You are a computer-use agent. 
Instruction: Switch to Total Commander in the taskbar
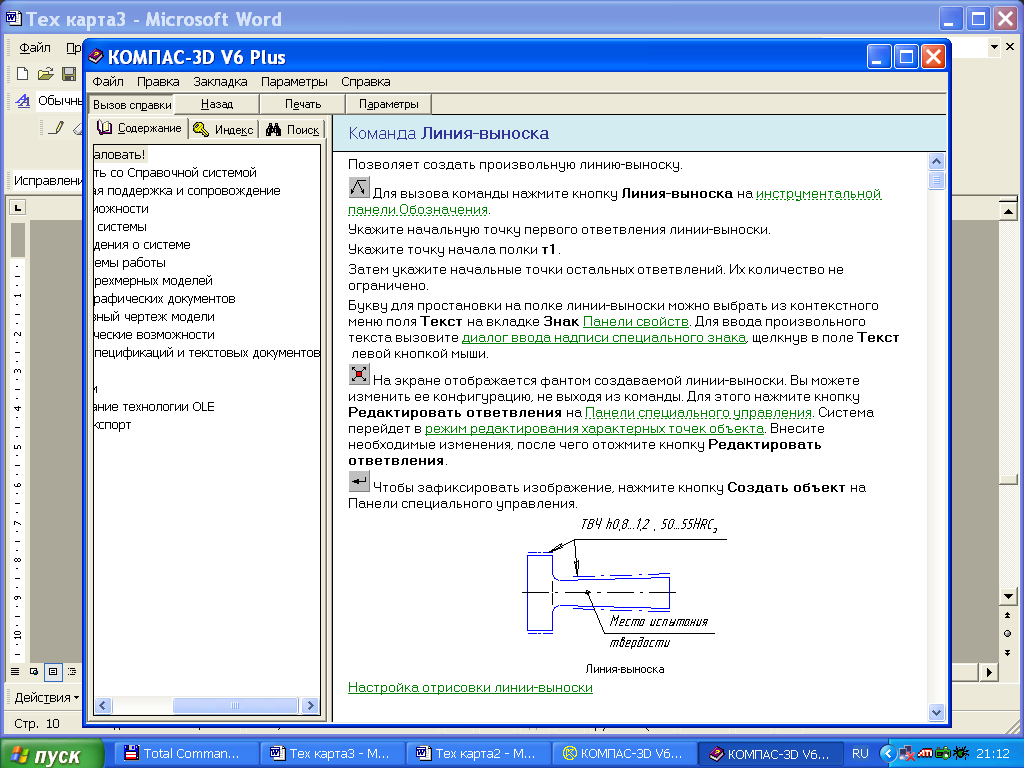click(185, 754)
